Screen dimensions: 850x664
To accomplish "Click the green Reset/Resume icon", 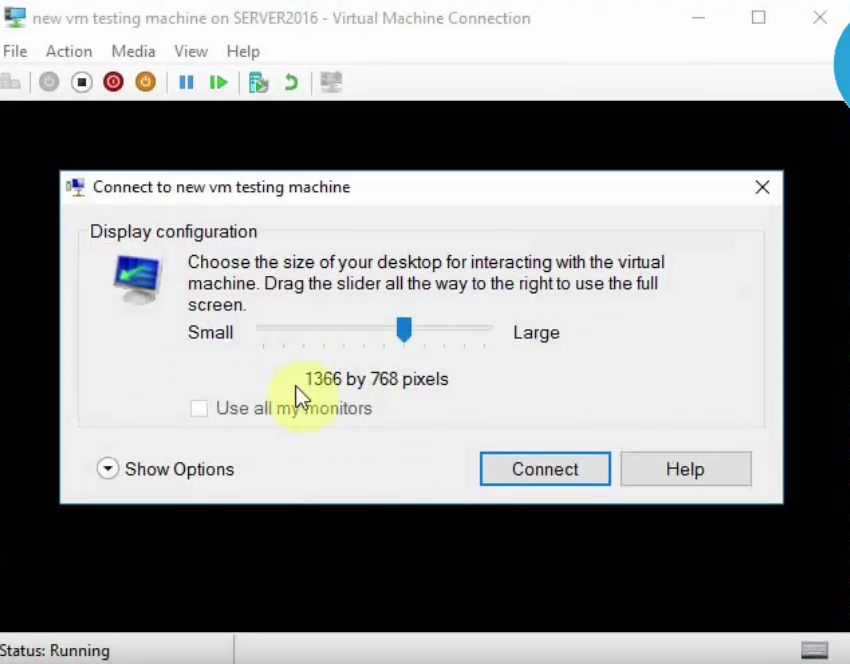I will pyautogui.click(x=218, y=82).
